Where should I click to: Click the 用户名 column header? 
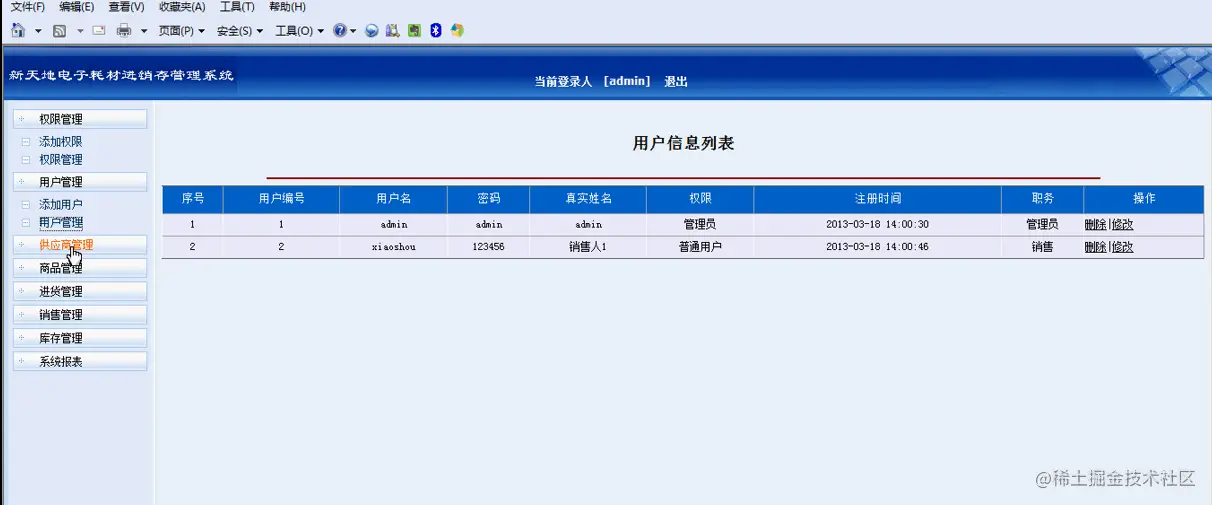tap(394, 199)
